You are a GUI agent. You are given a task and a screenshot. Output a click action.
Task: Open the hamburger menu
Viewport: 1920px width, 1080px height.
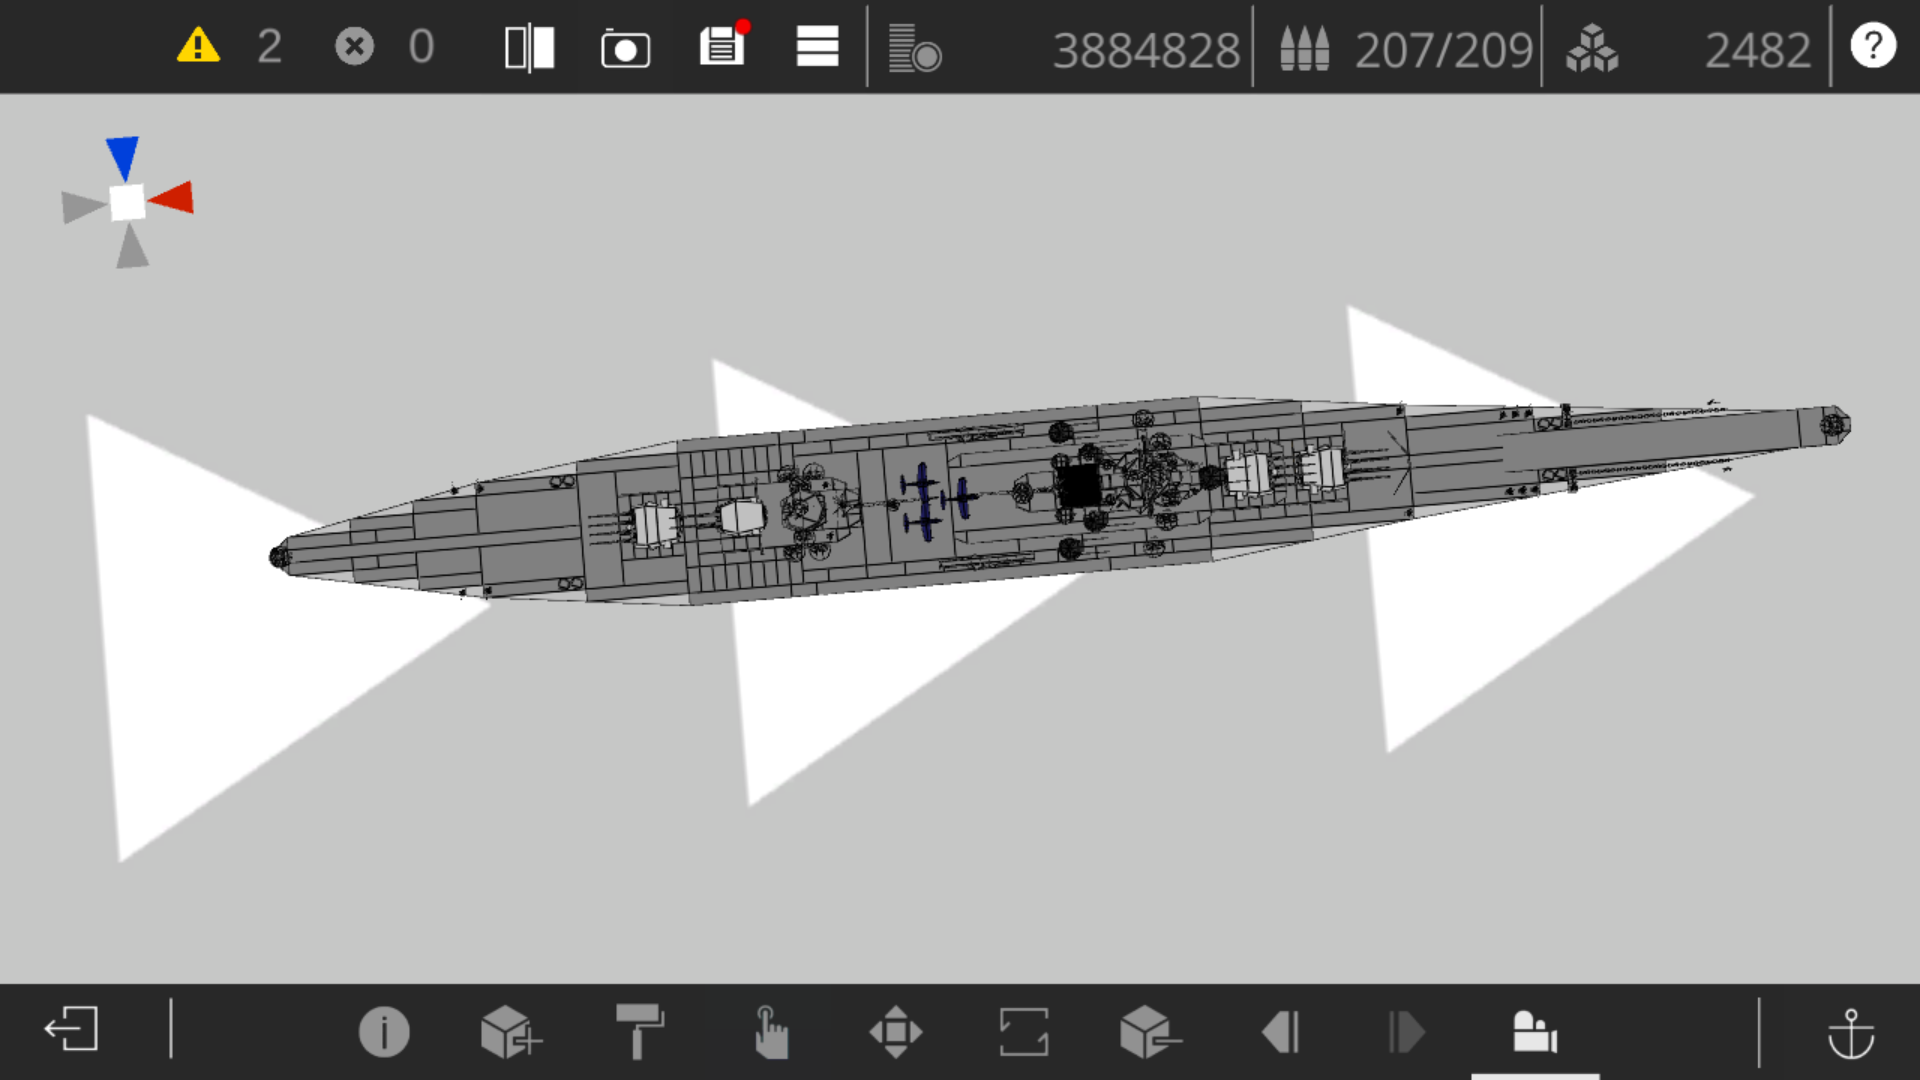(x=817, y=46)
